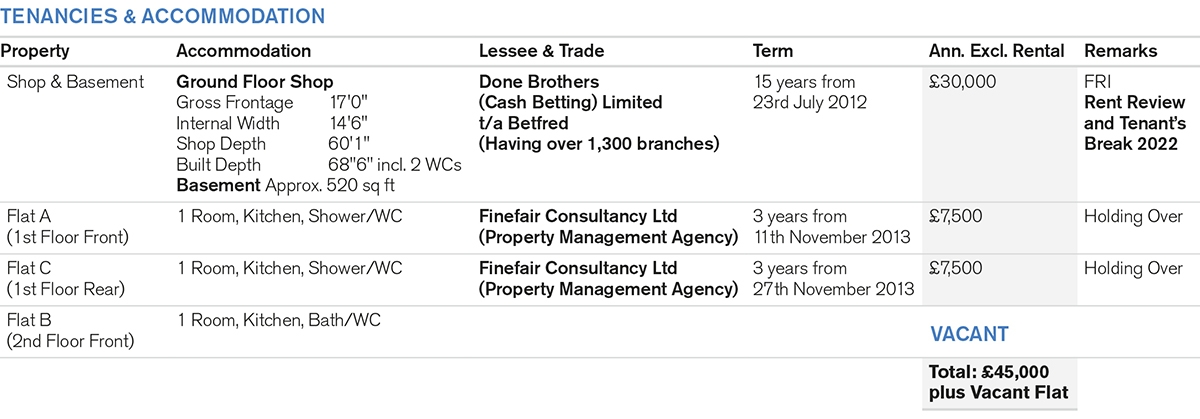
Task: Select the Lessee & Trade column header
Action: tap(541, 51)
